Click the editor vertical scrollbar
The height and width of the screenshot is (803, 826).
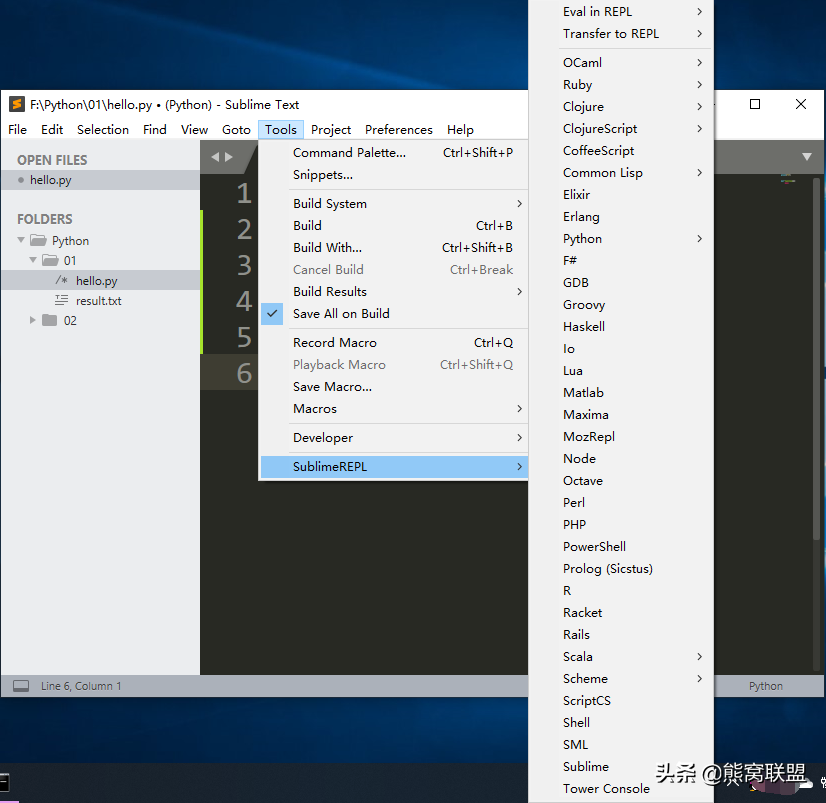(816, 358)
